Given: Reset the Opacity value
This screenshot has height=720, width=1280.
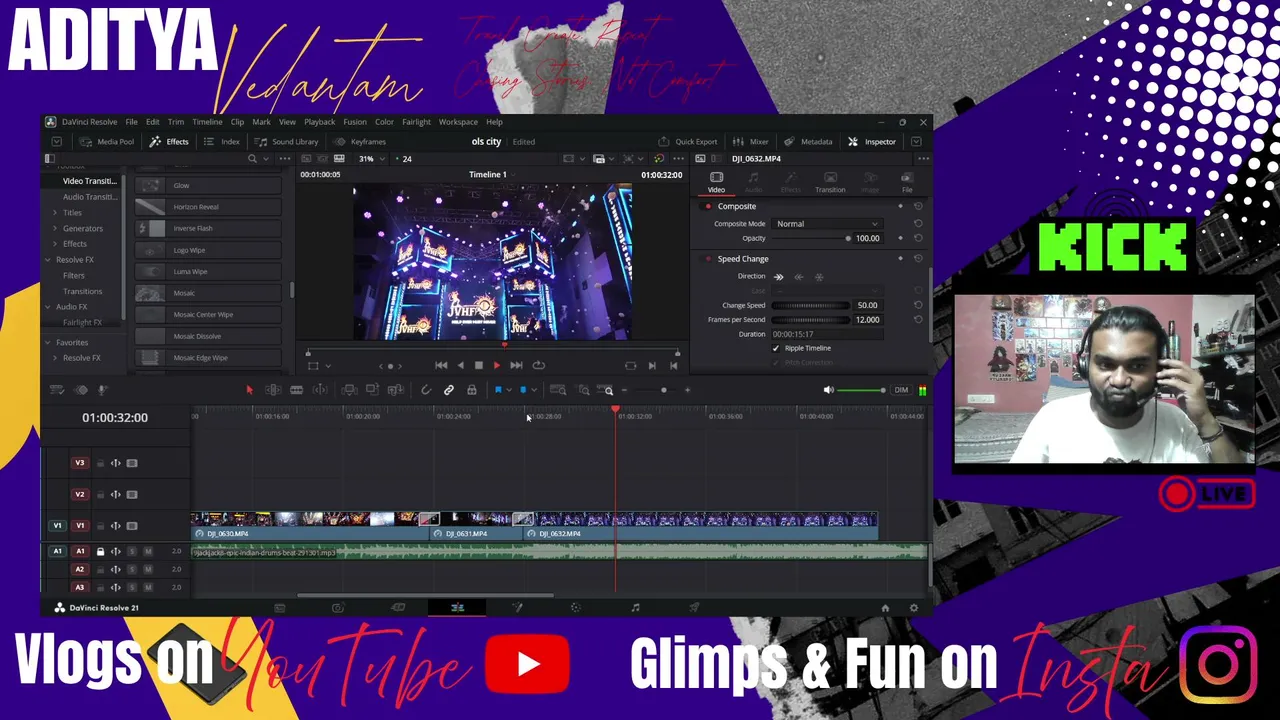Looking at the screenshot, I should pyautogui.click(x=918, y=238).
